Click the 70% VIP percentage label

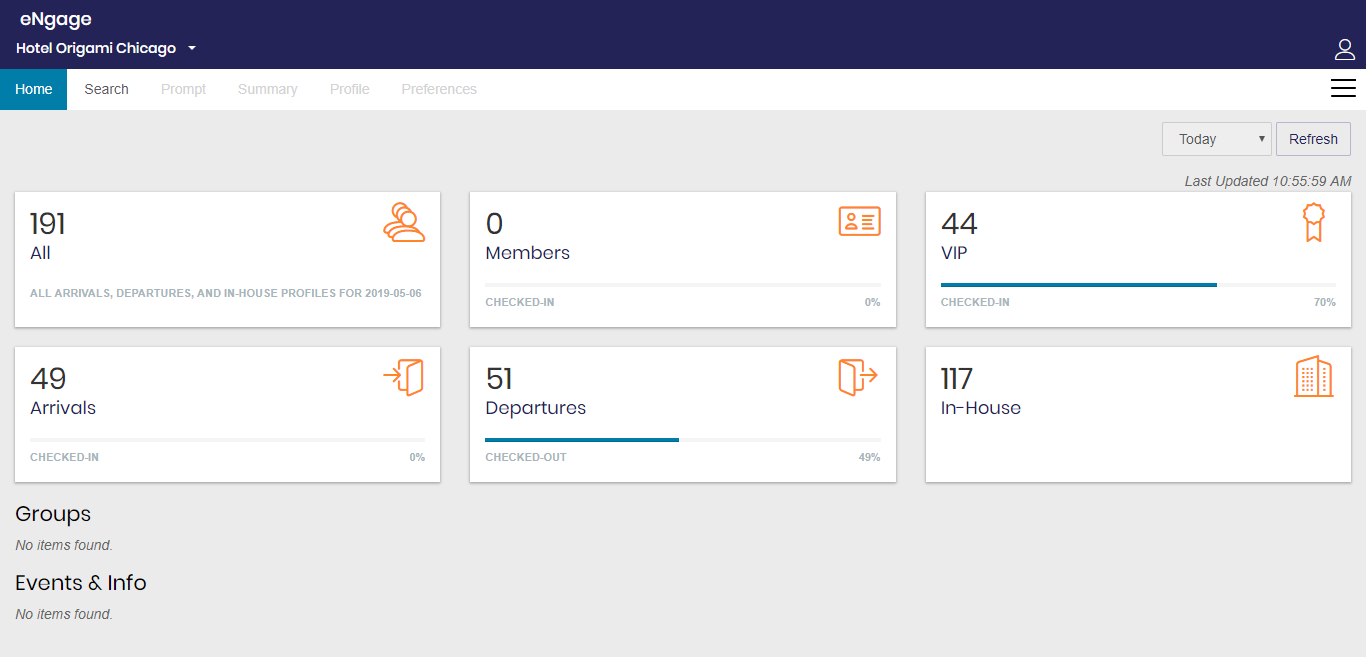pos(1324,302)
